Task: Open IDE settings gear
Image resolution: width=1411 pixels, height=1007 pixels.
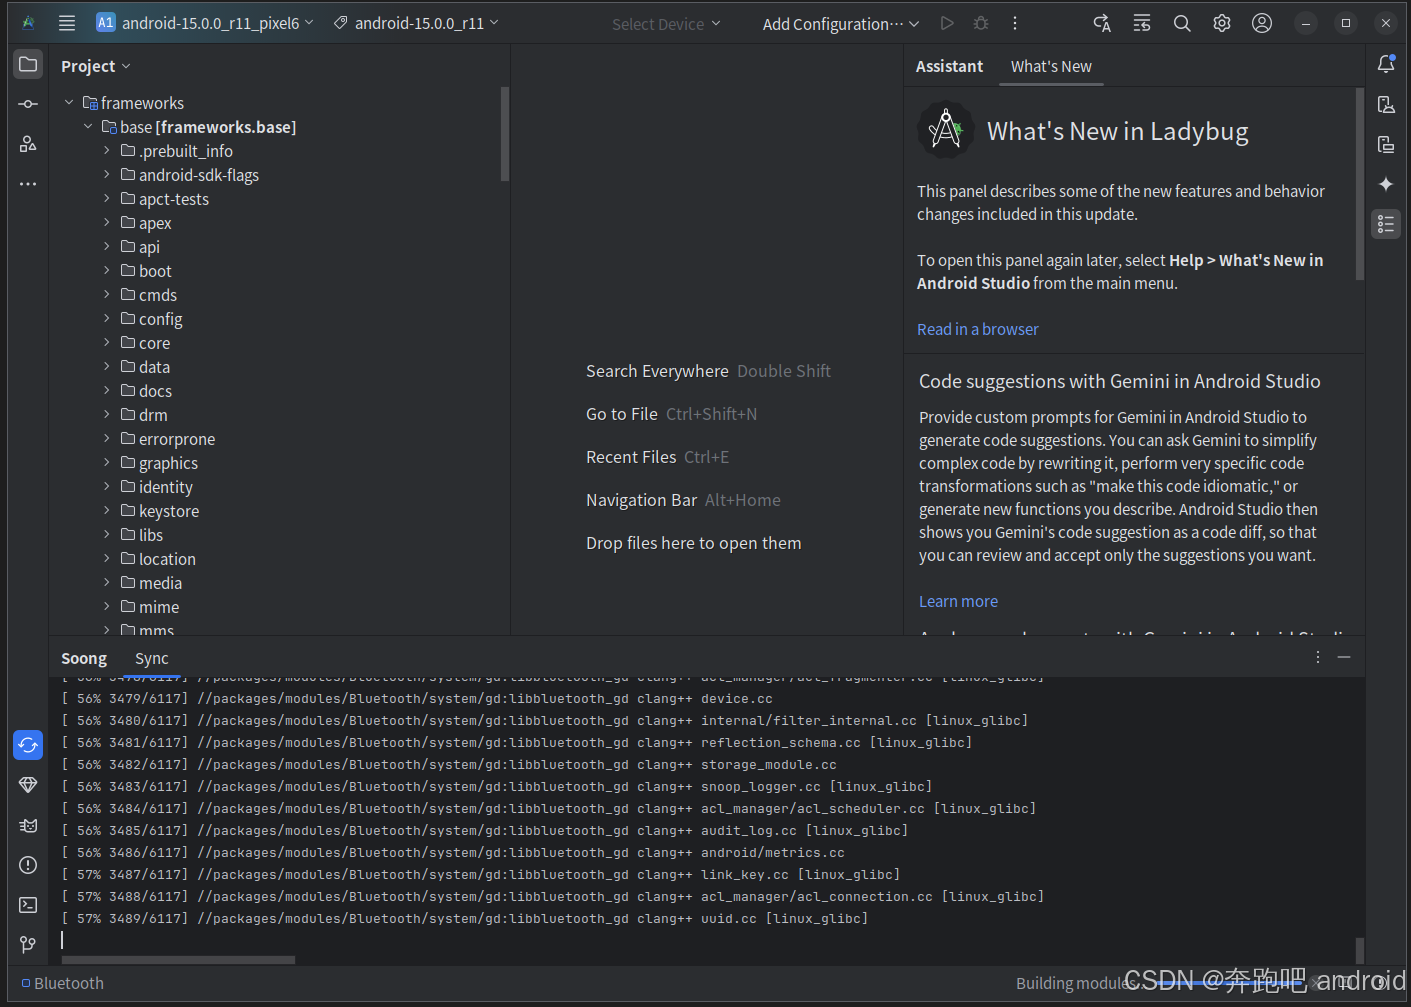Action: [1222, 23]
